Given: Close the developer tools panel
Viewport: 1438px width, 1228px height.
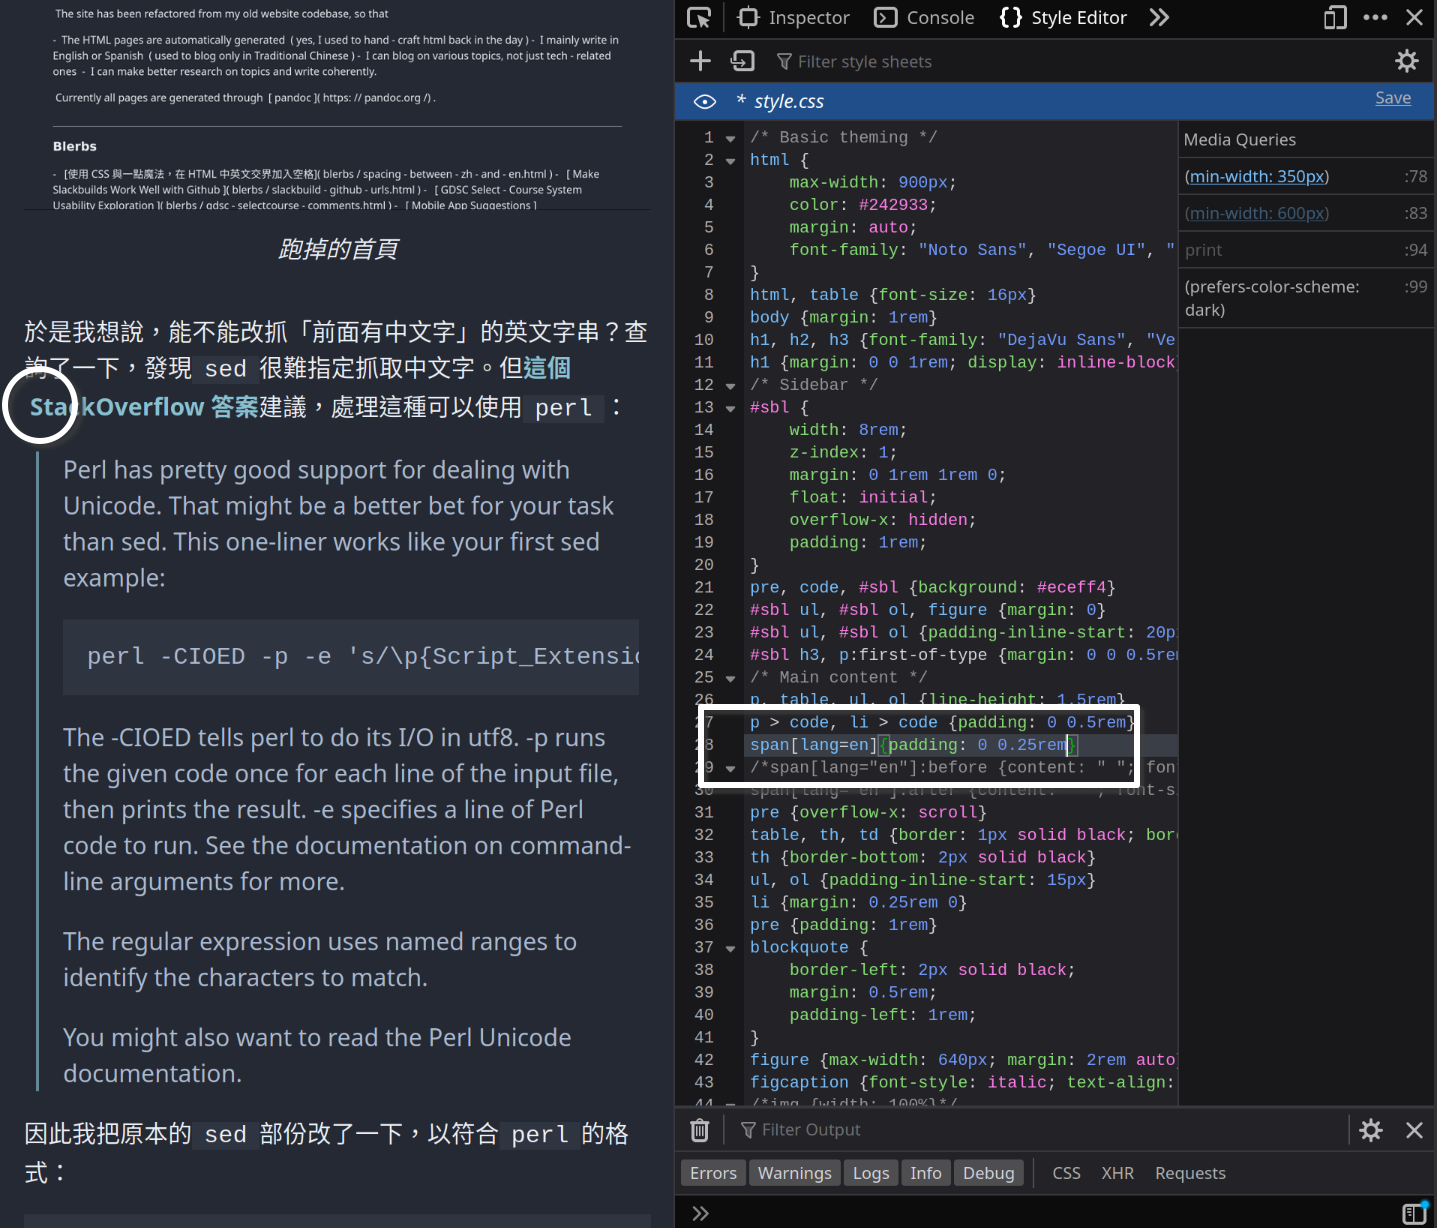Looking at the screenshot, I should click(x=1414, y=18).
